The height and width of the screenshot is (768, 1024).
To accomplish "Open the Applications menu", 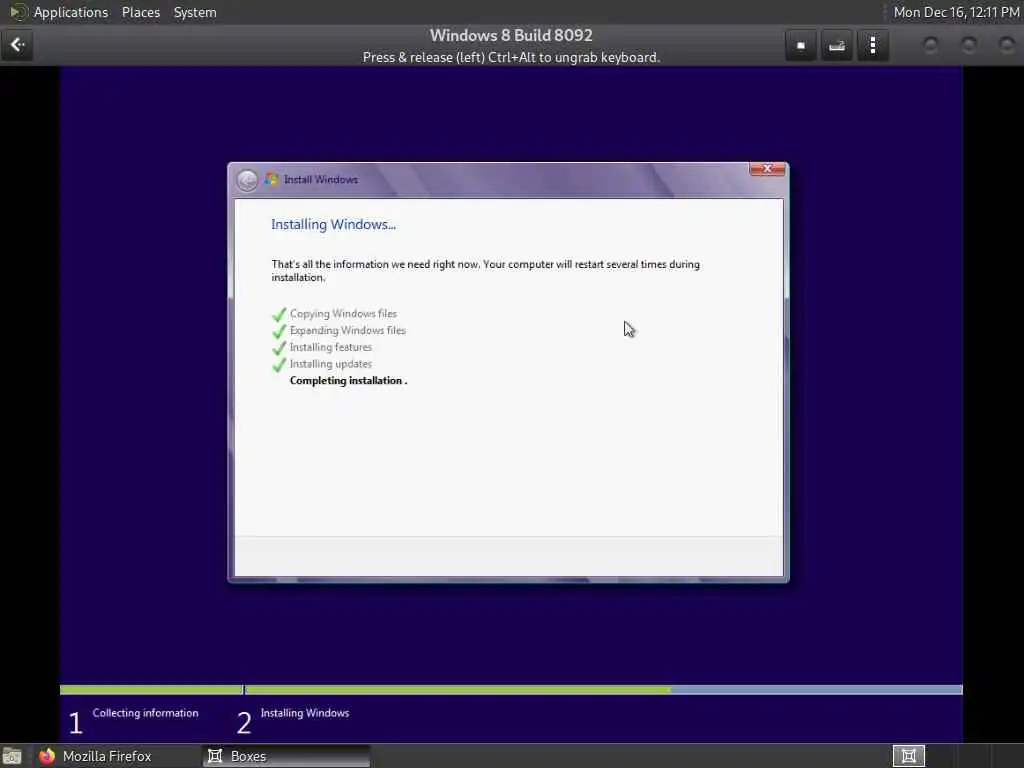I will click(71, 12).
